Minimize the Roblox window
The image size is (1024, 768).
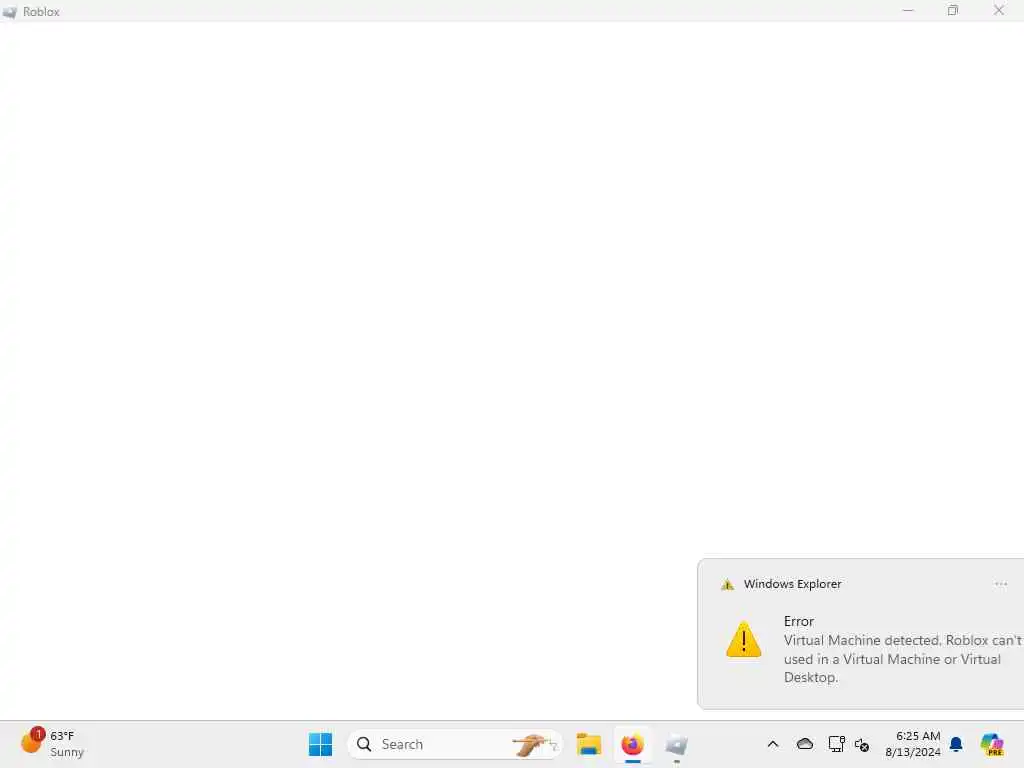[x=908, y=10]
